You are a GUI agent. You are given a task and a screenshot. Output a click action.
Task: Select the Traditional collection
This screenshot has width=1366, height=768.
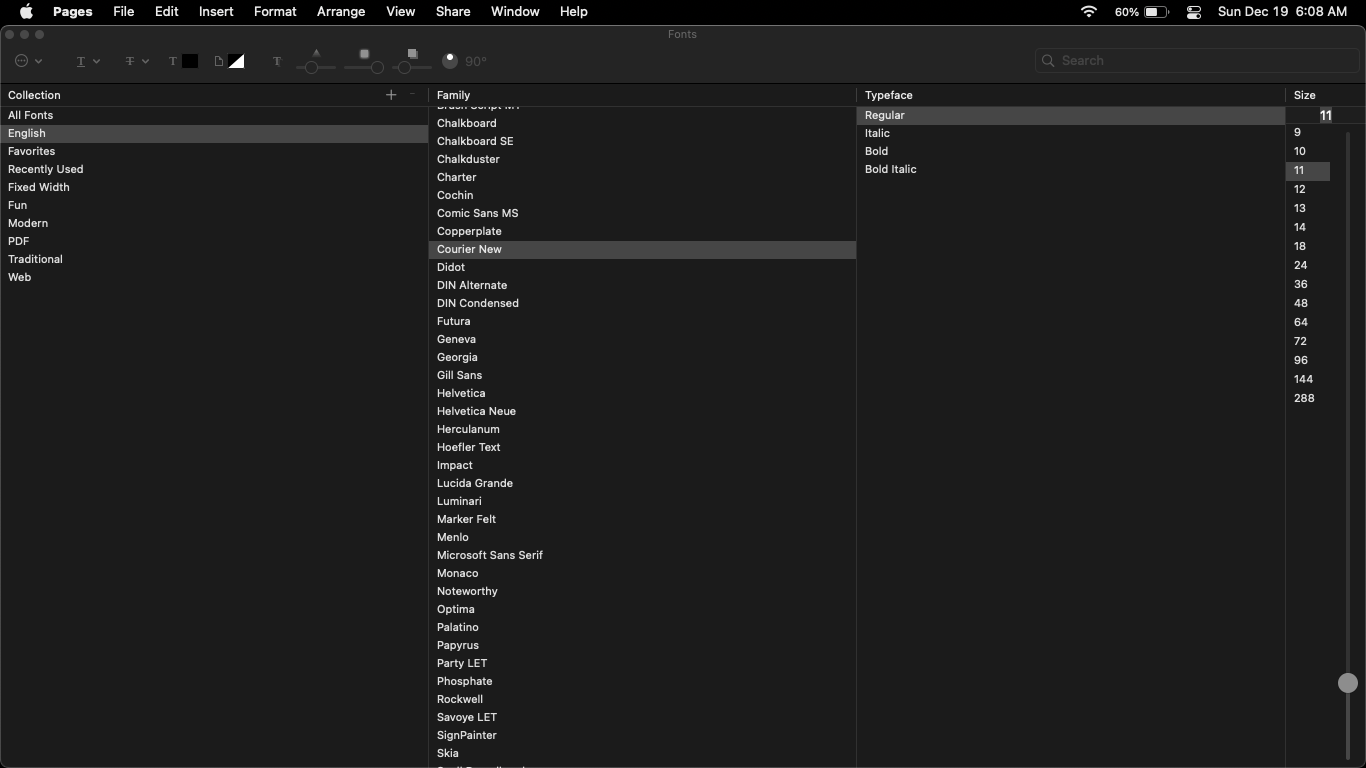click(x=214, y=259)
